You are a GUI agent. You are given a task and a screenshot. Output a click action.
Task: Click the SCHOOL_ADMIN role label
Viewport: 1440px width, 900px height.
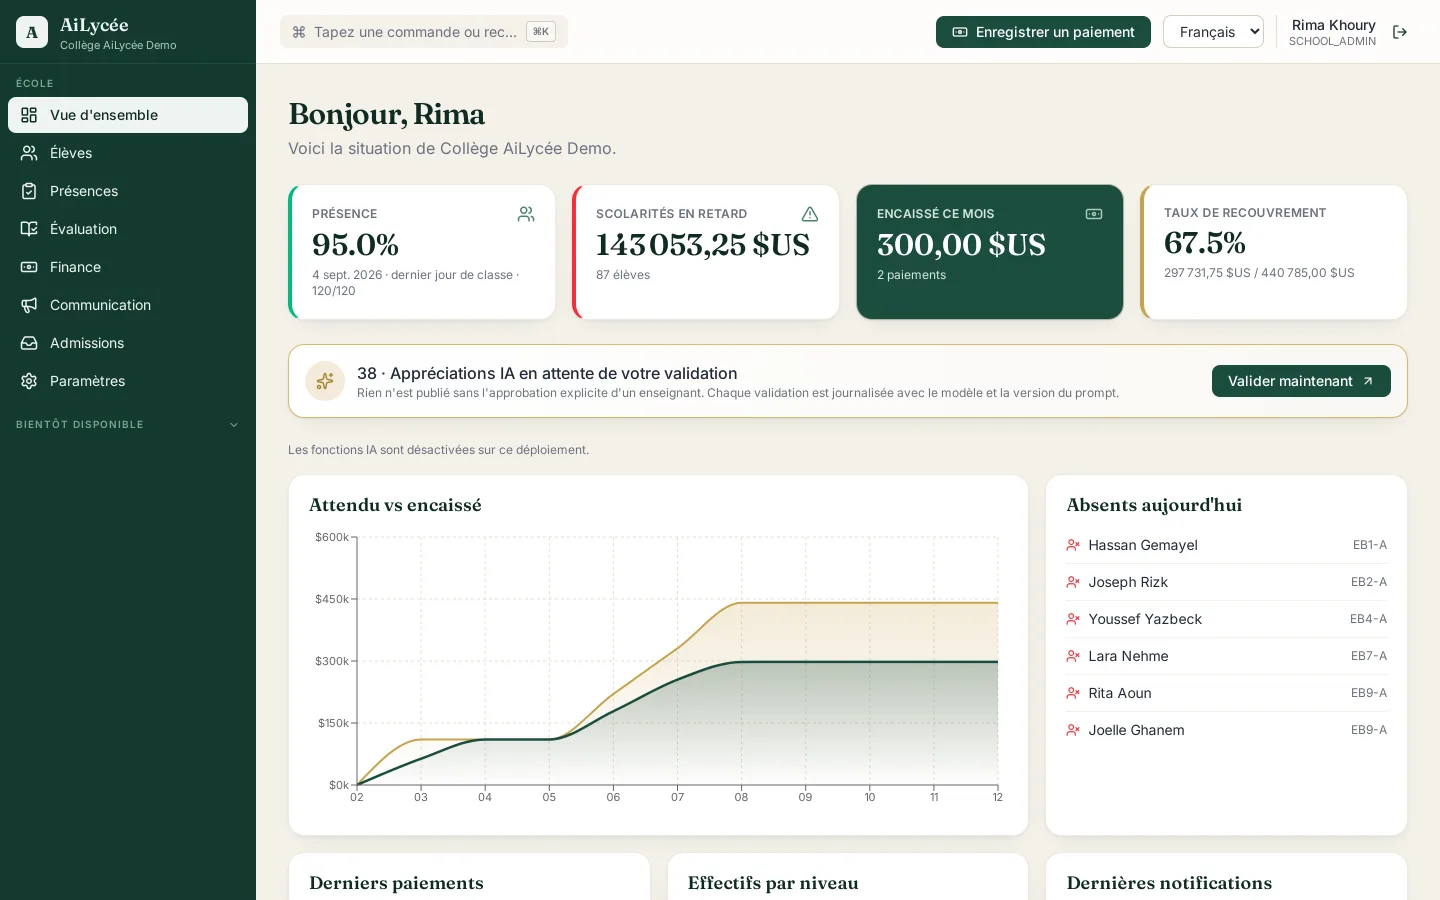[x=1332, y=41]
